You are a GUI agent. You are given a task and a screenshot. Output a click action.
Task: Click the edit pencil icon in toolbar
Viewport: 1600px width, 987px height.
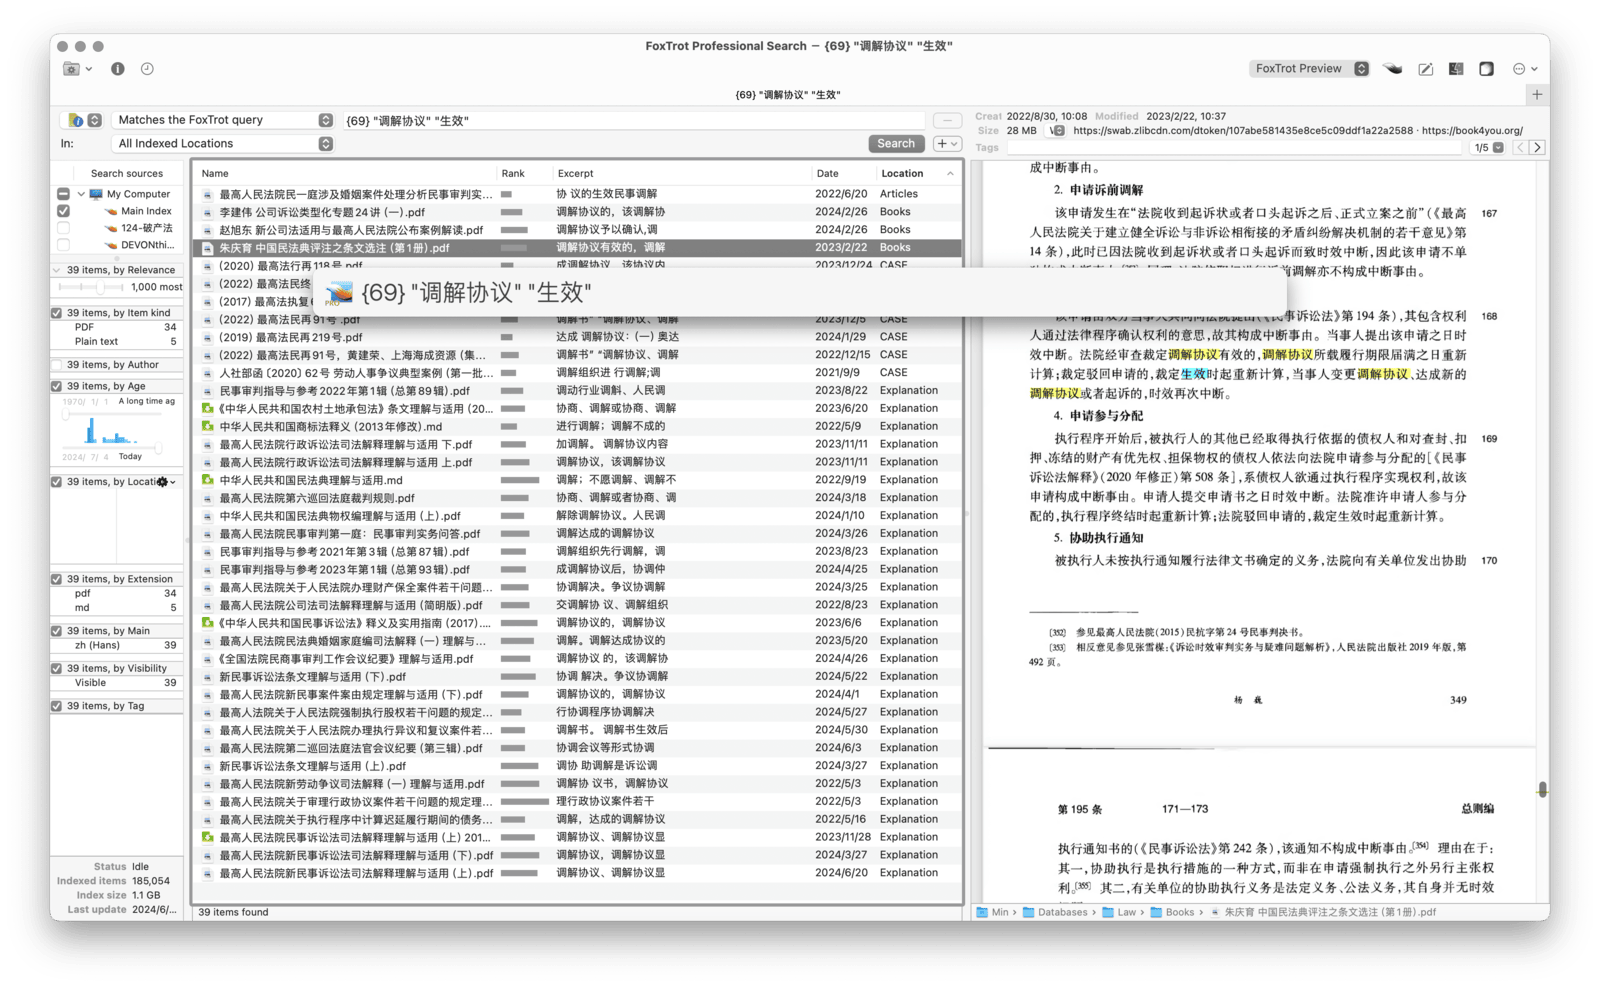(x=1425, y=69)
